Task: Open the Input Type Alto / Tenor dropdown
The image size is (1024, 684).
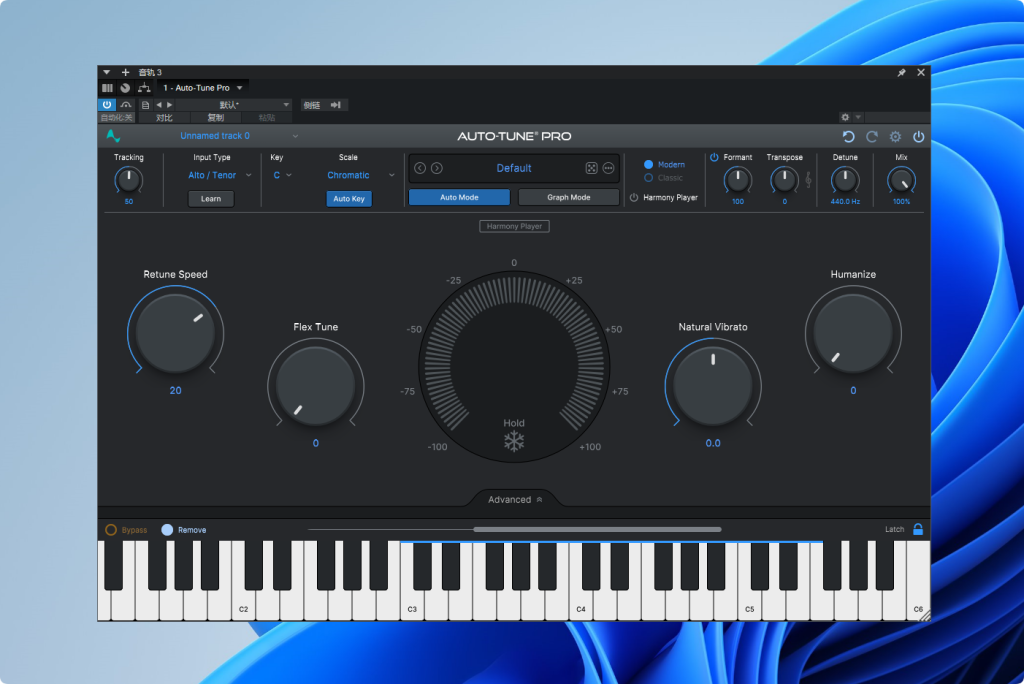Action: (x=219, y=175)
